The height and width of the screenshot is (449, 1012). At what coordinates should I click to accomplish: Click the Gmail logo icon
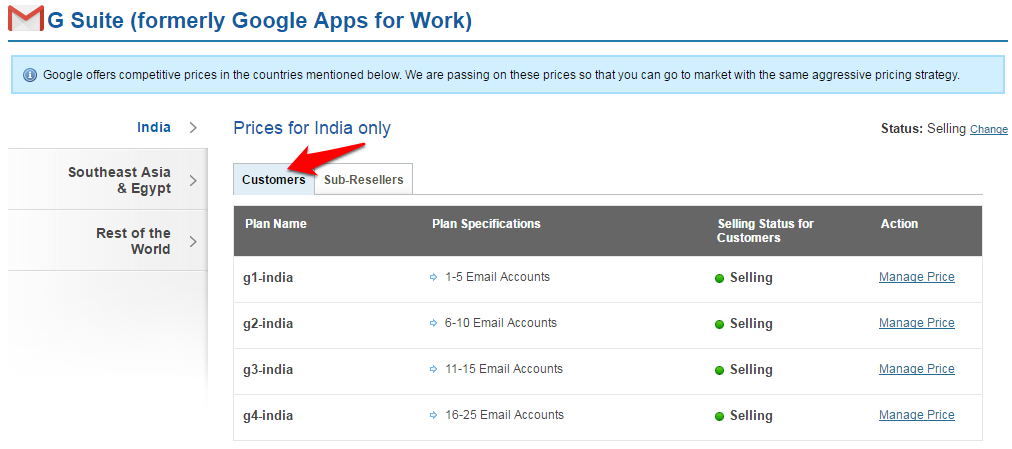[25, 20]
